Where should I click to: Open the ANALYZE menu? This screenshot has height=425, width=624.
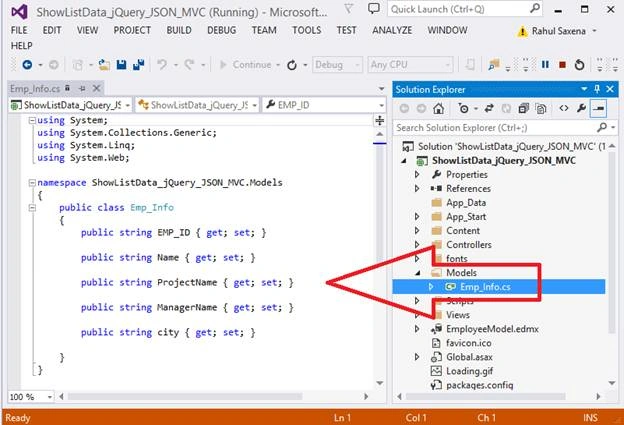[392, 30]
